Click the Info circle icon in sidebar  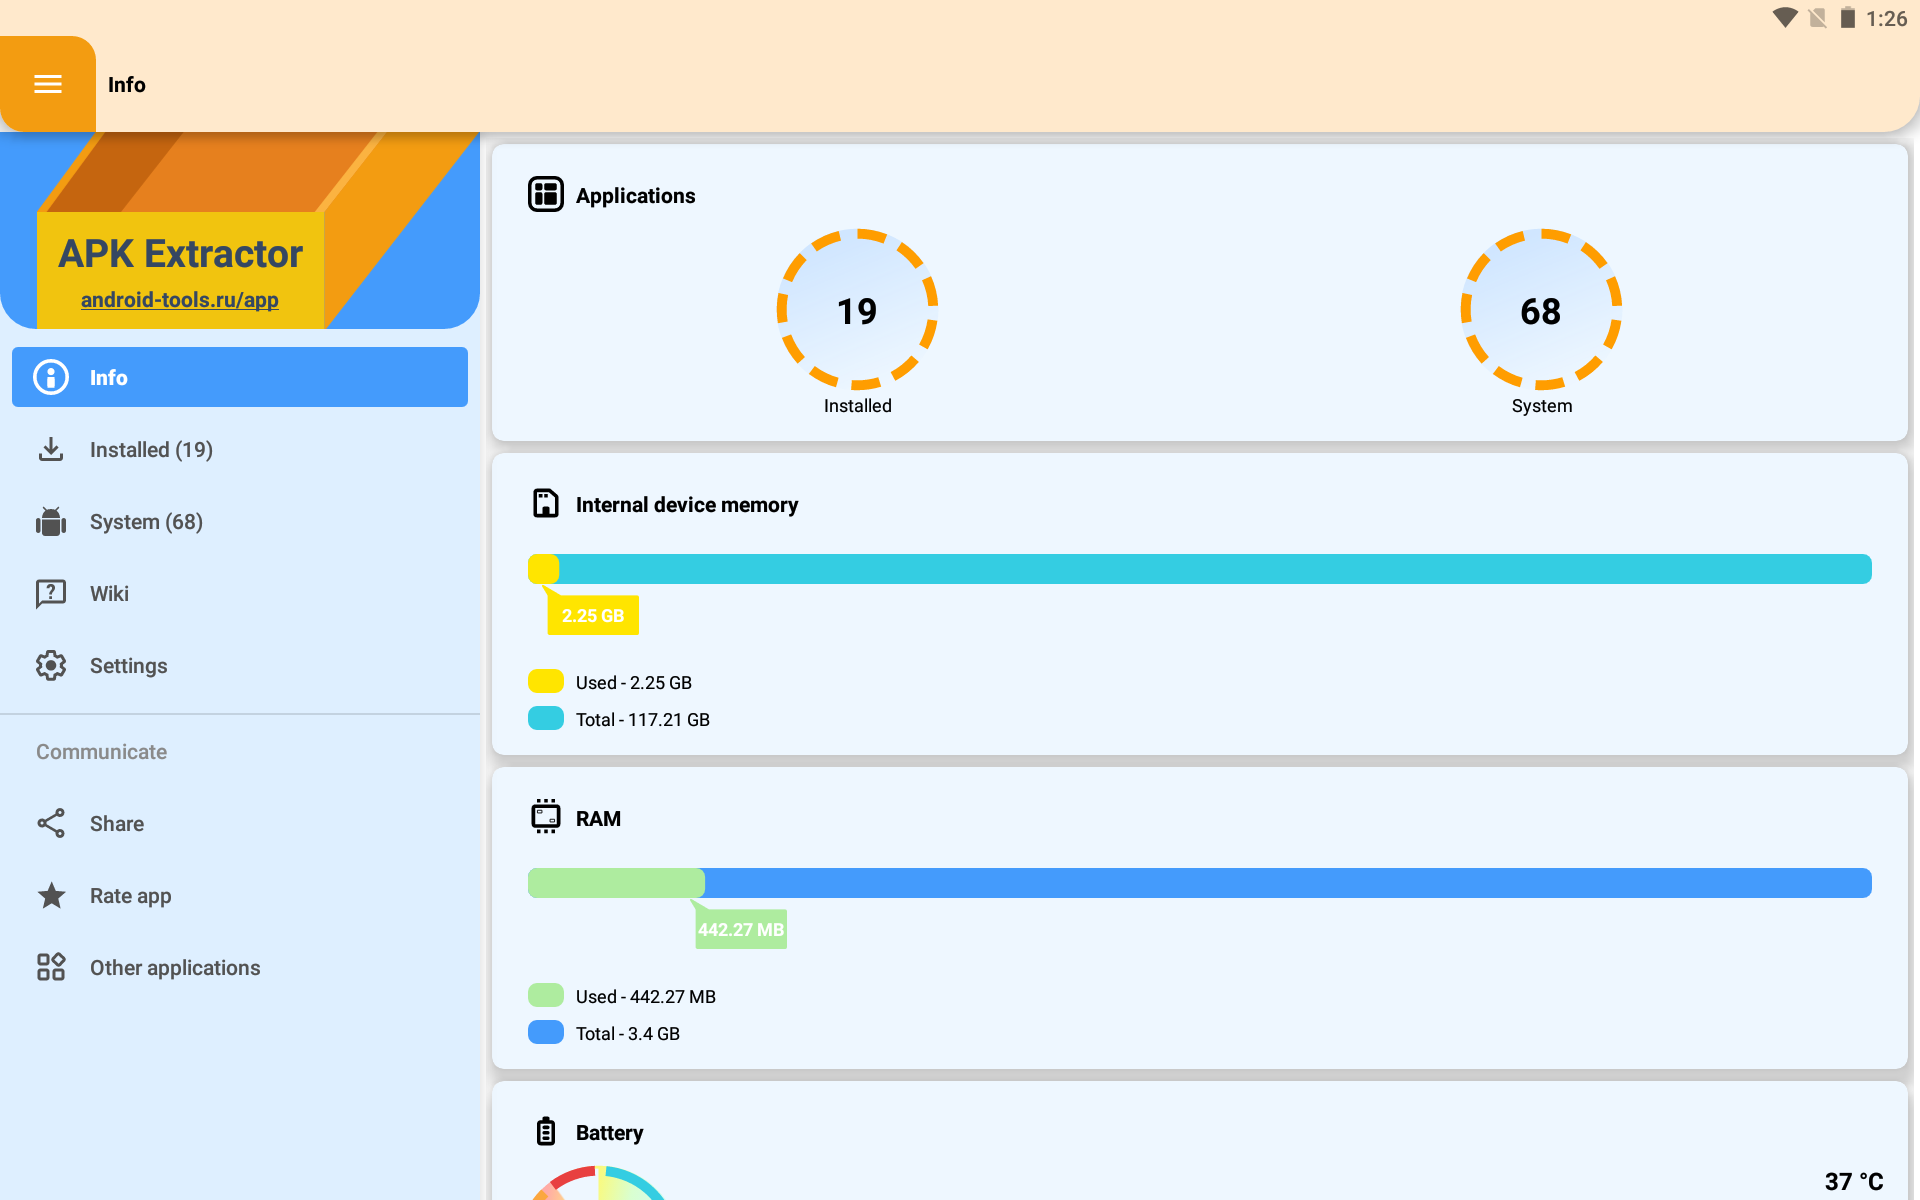coord(51,377)
